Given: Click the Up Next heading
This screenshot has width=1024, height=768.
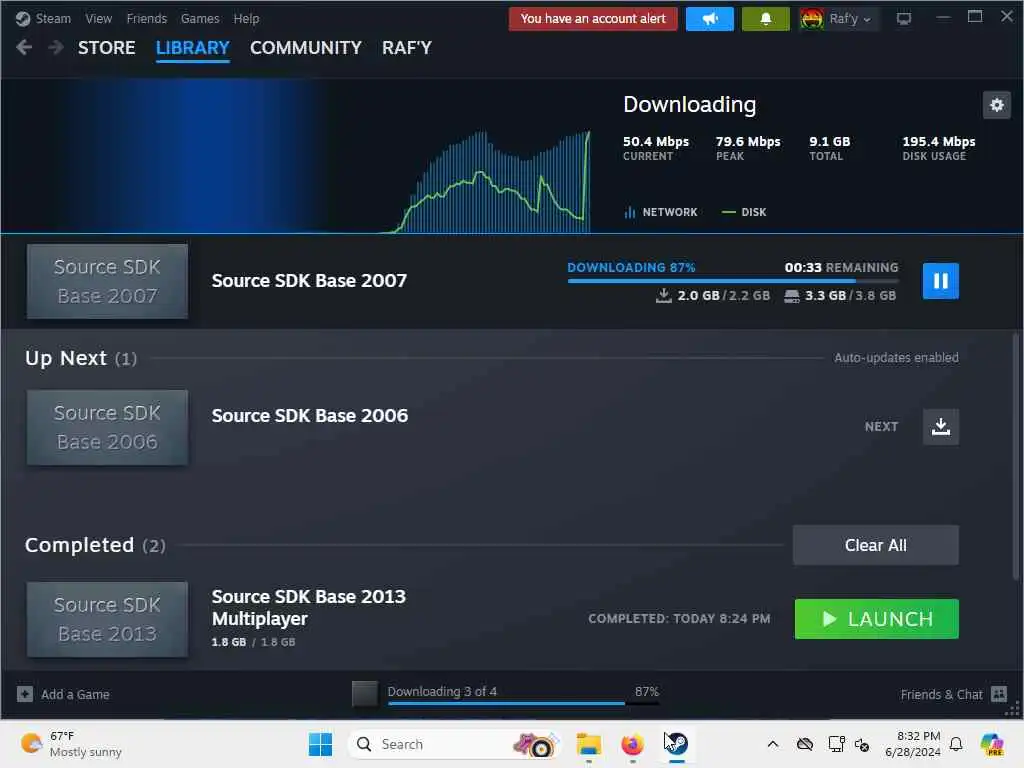Looking at the screenshot, I should pos(65,358).
